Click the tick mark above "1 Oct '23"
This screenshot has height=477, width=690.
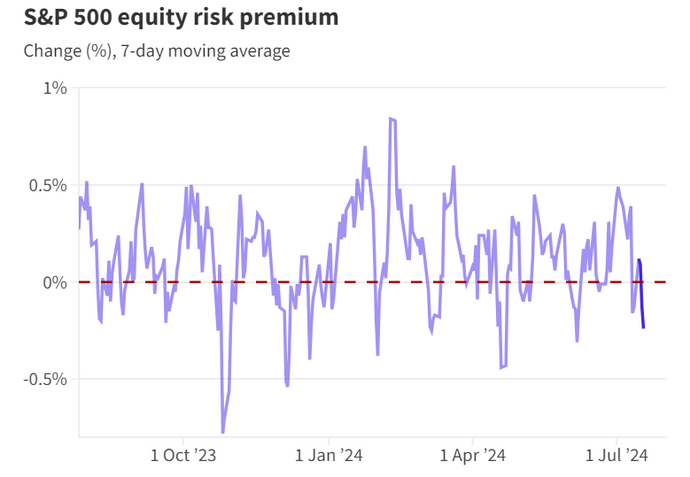pyautogui.click(x=184, y=439)
